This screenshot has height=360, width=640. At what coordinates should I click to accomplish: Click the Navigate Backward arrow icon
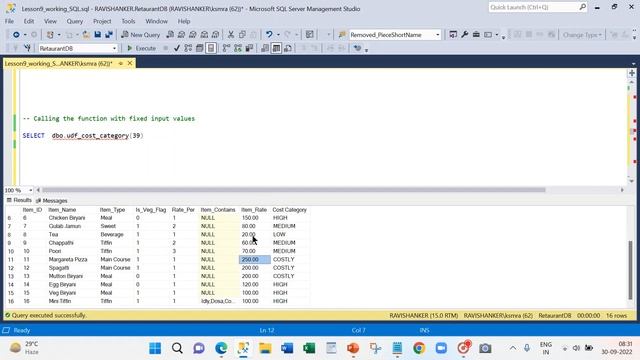16,35
